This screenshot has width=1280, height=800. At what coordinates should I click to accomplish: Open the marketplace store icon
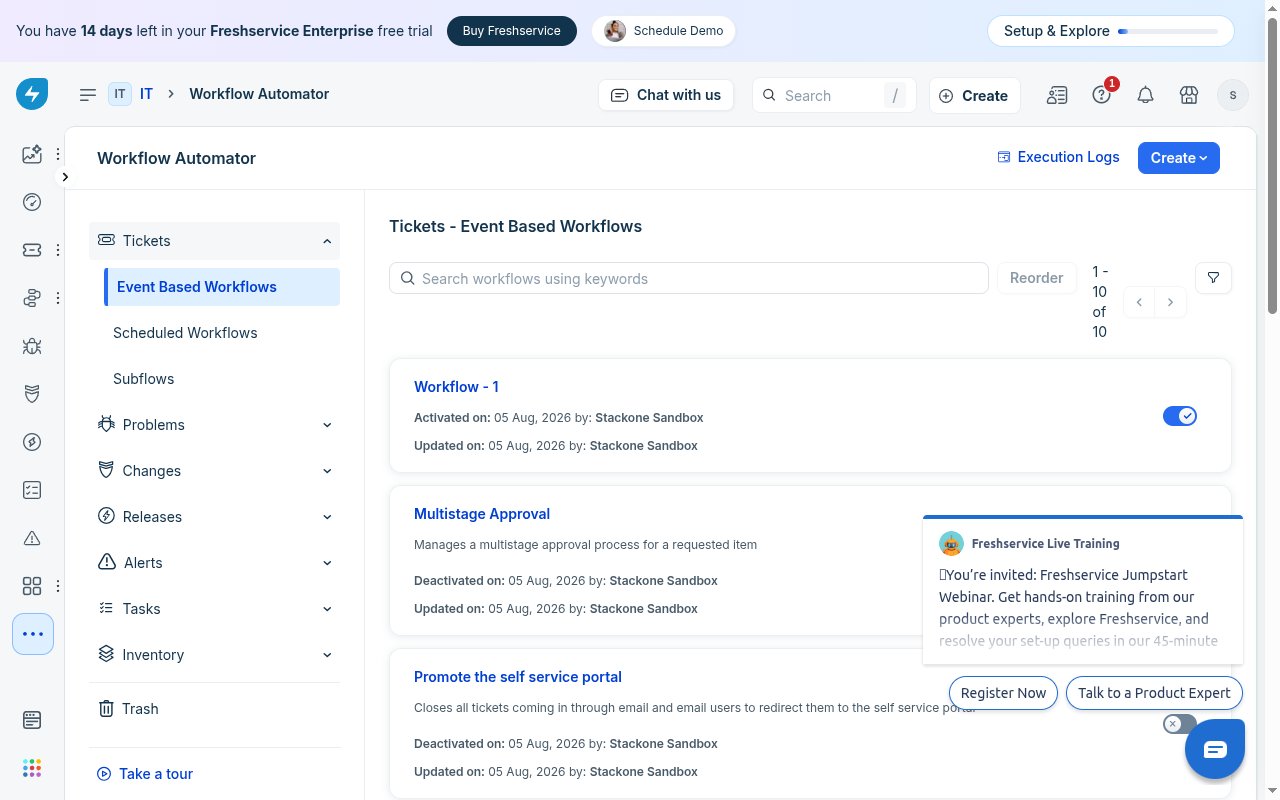(x=1189, y=95)
